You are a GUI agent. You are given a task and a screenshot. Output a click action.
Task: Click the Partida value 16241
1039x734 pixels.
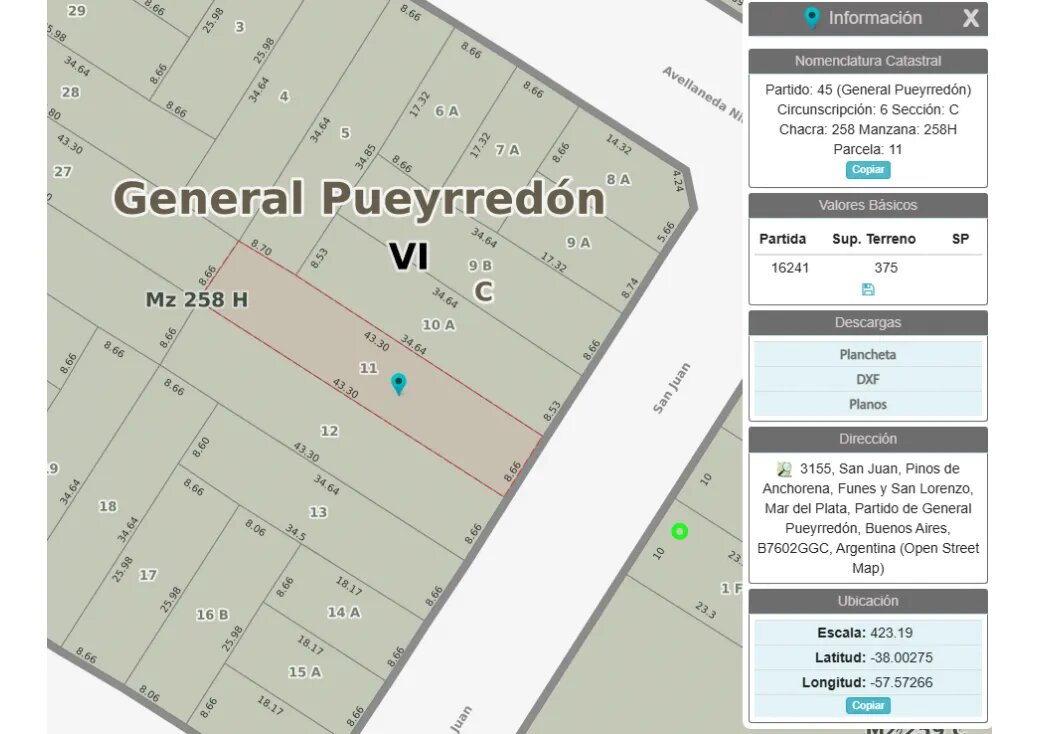[790, 268]
